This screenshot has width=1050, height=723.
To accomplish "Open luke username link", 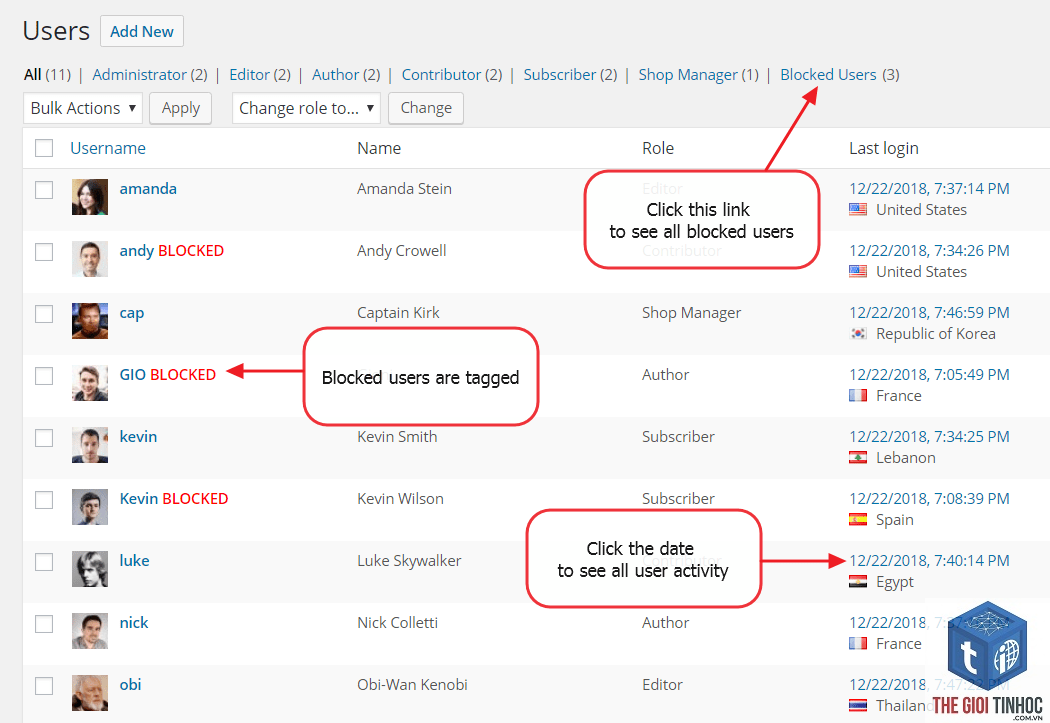I will click(135, 560).
